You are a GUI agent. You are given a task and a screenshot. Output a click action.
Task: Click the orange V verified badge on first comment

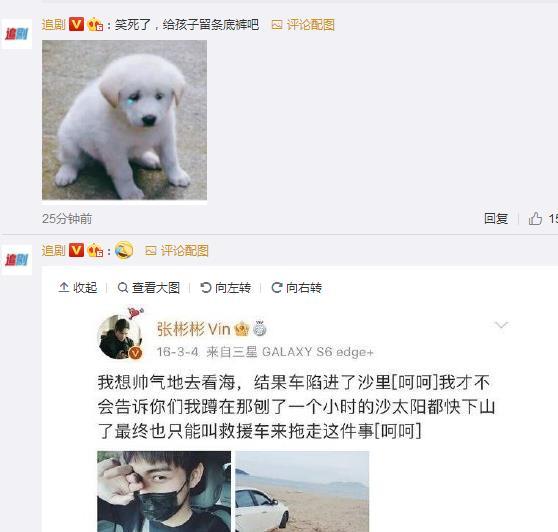point(76,24)
